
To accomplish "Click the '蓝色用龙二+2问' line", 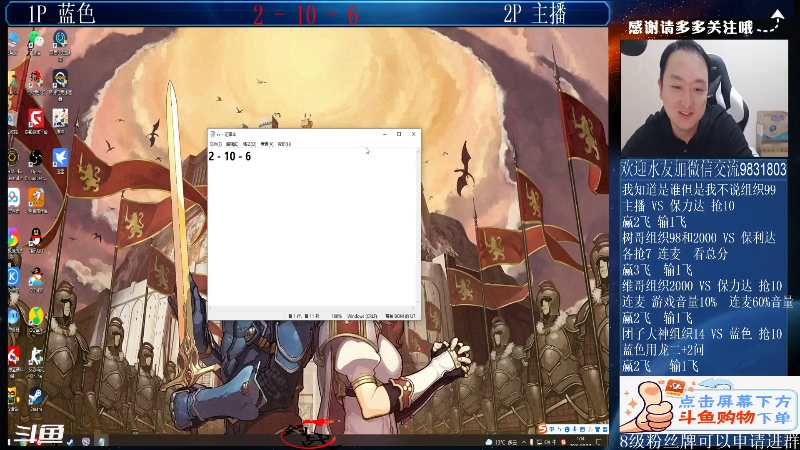I will coord(663,350).
